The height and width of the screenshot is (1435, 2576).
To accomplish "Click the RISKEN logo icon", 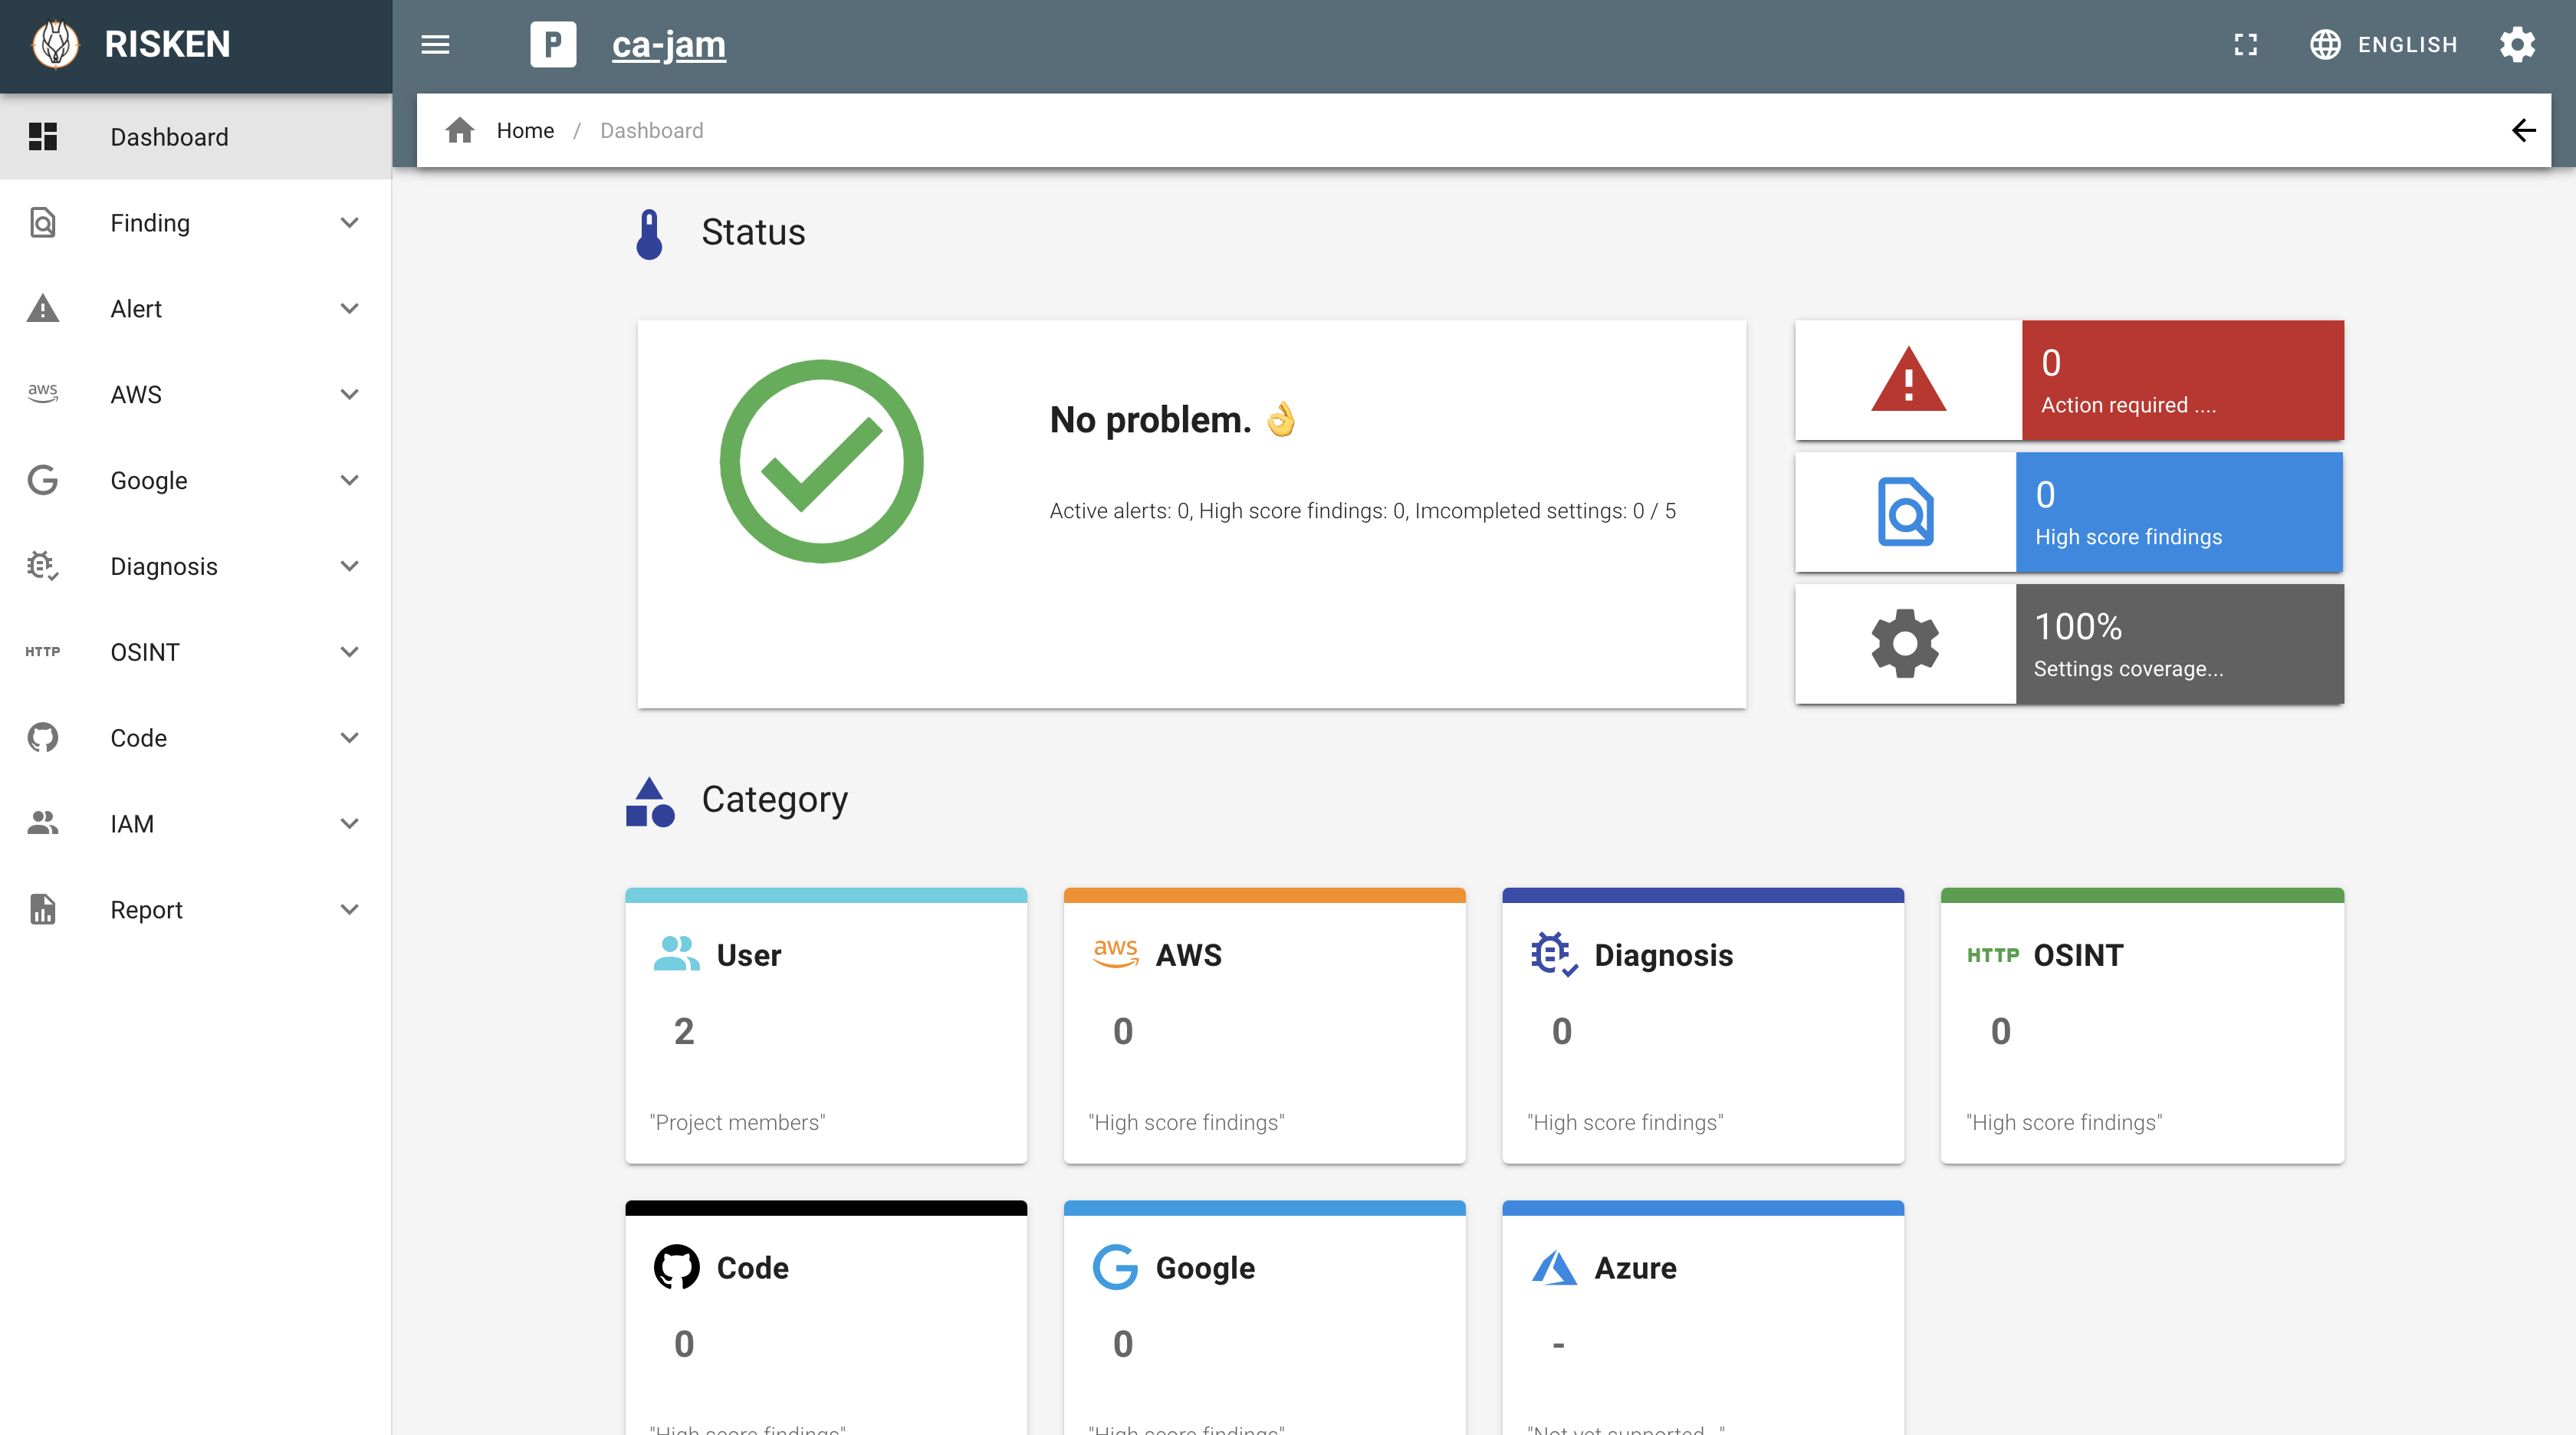I will click(55, 44).
